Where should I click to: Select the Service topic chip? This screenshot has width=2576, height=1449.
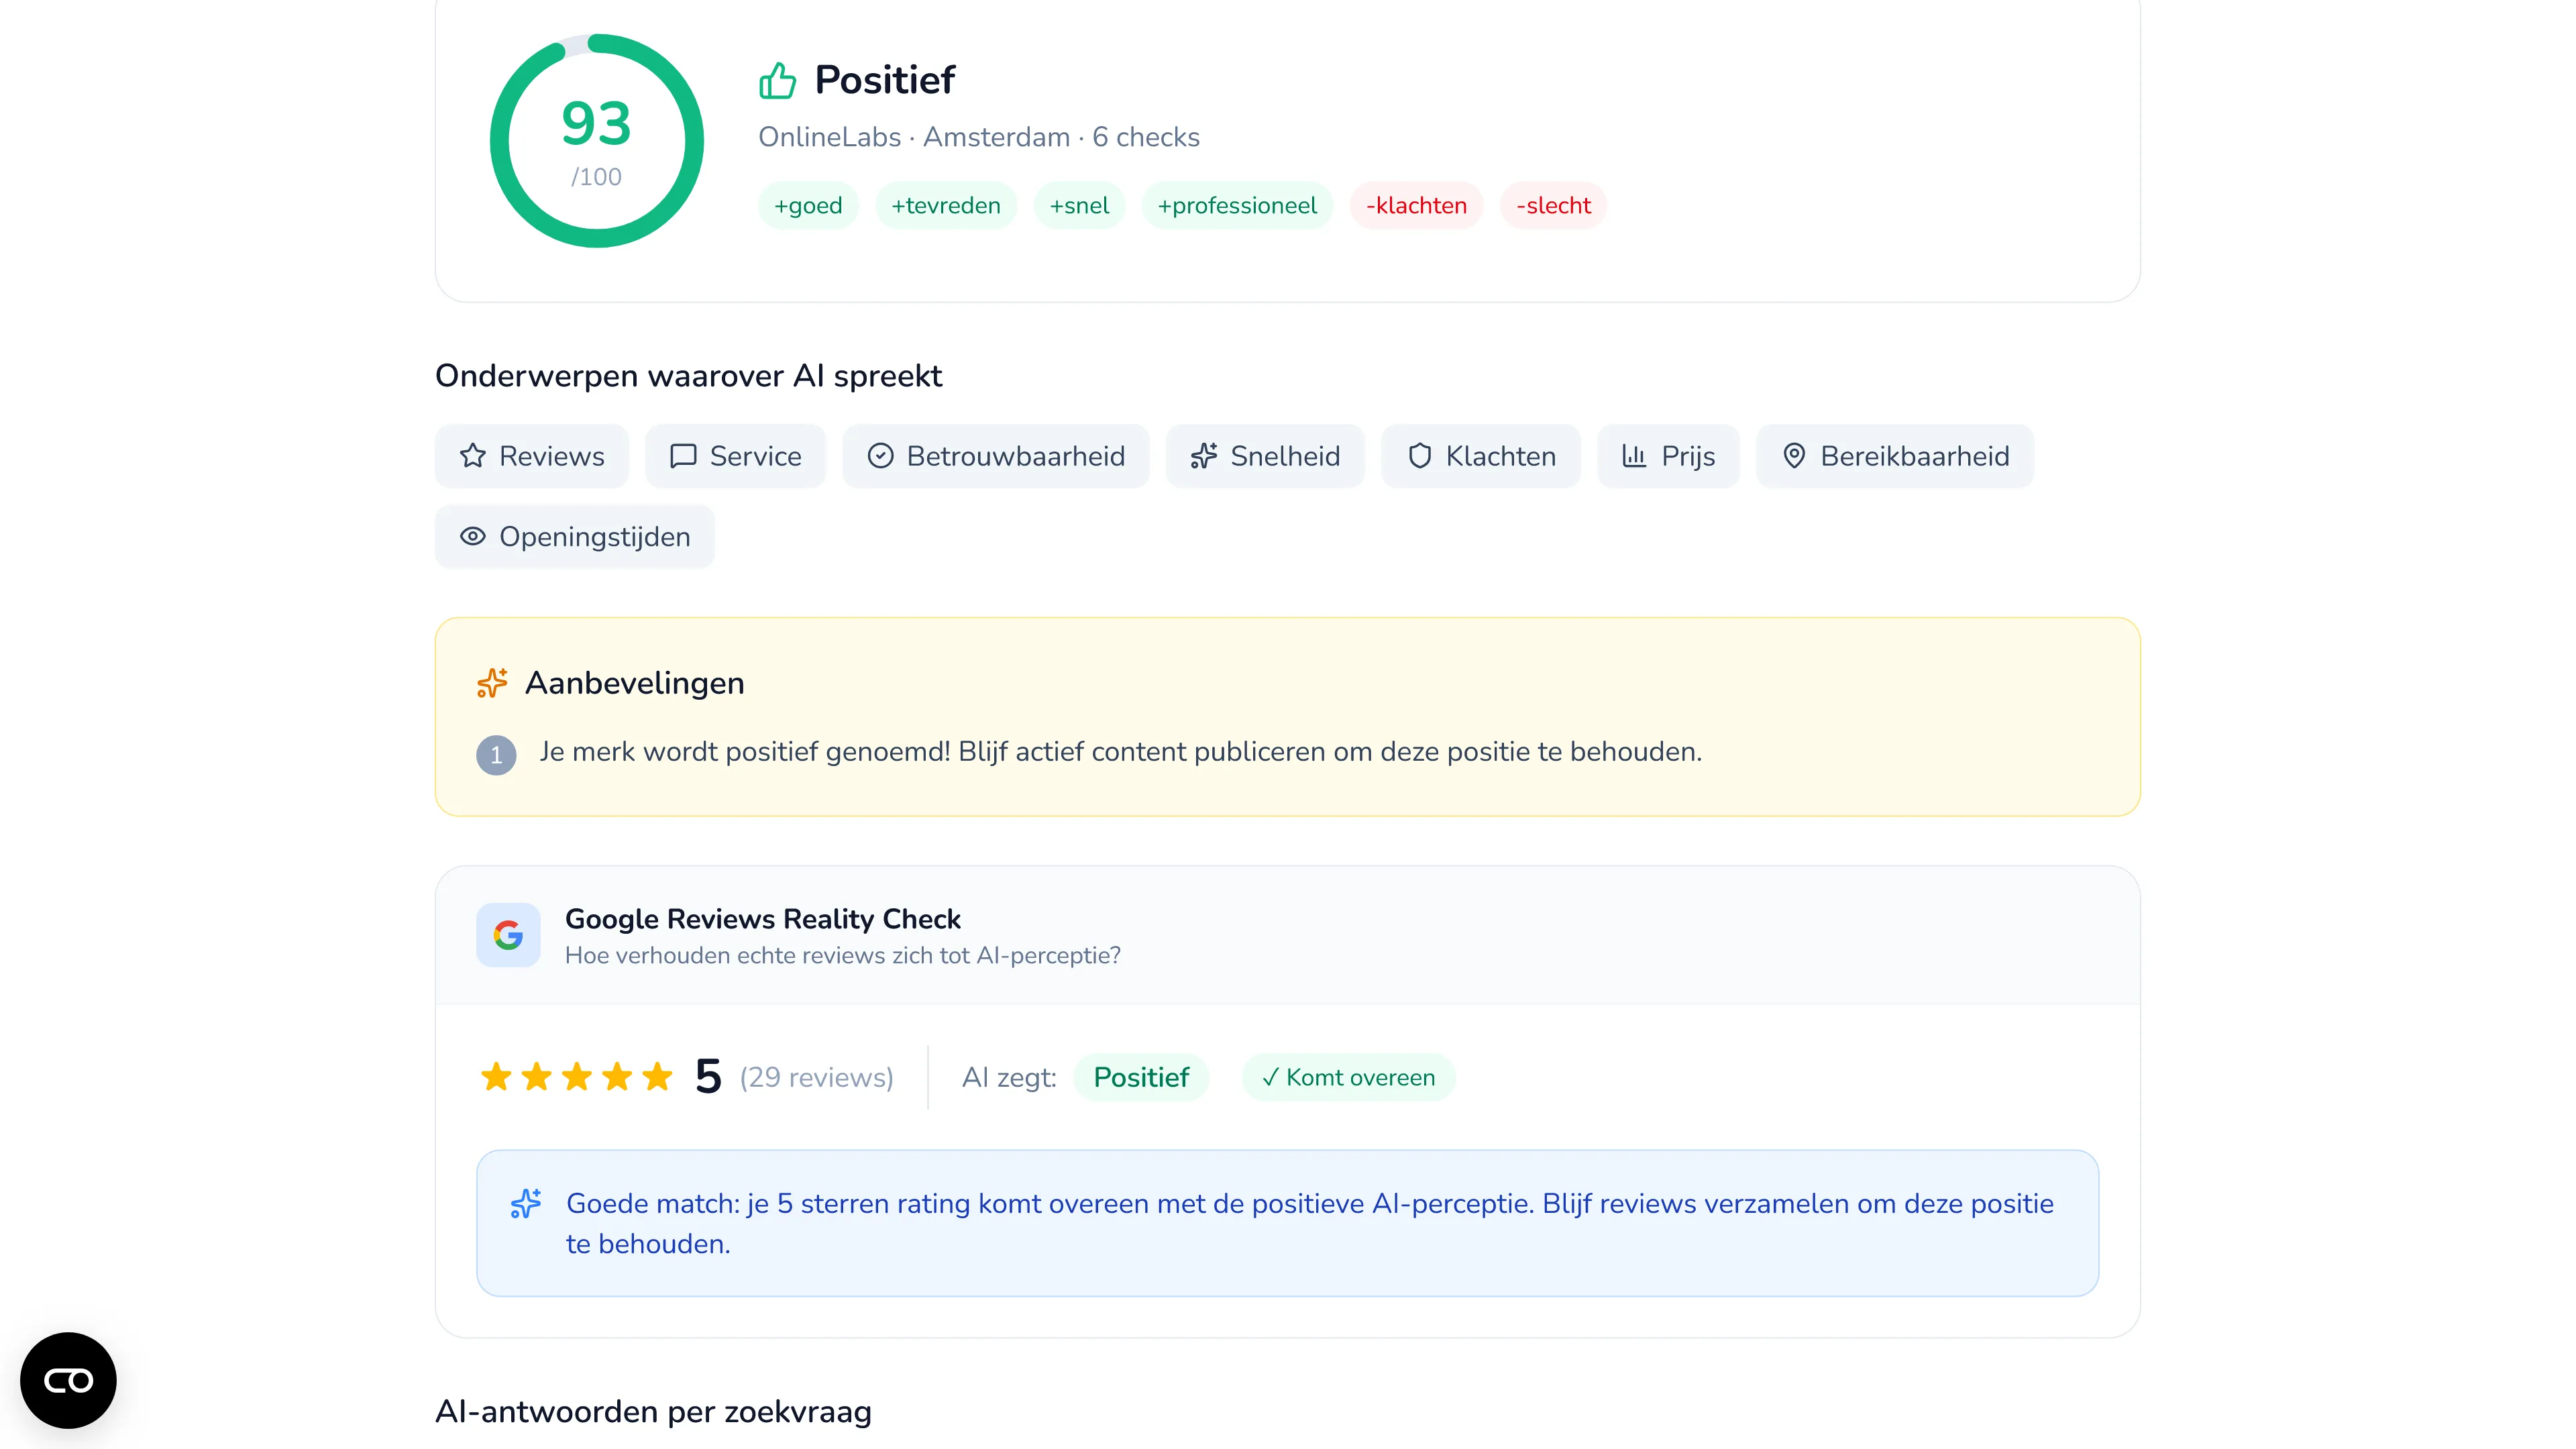point(735,456)
